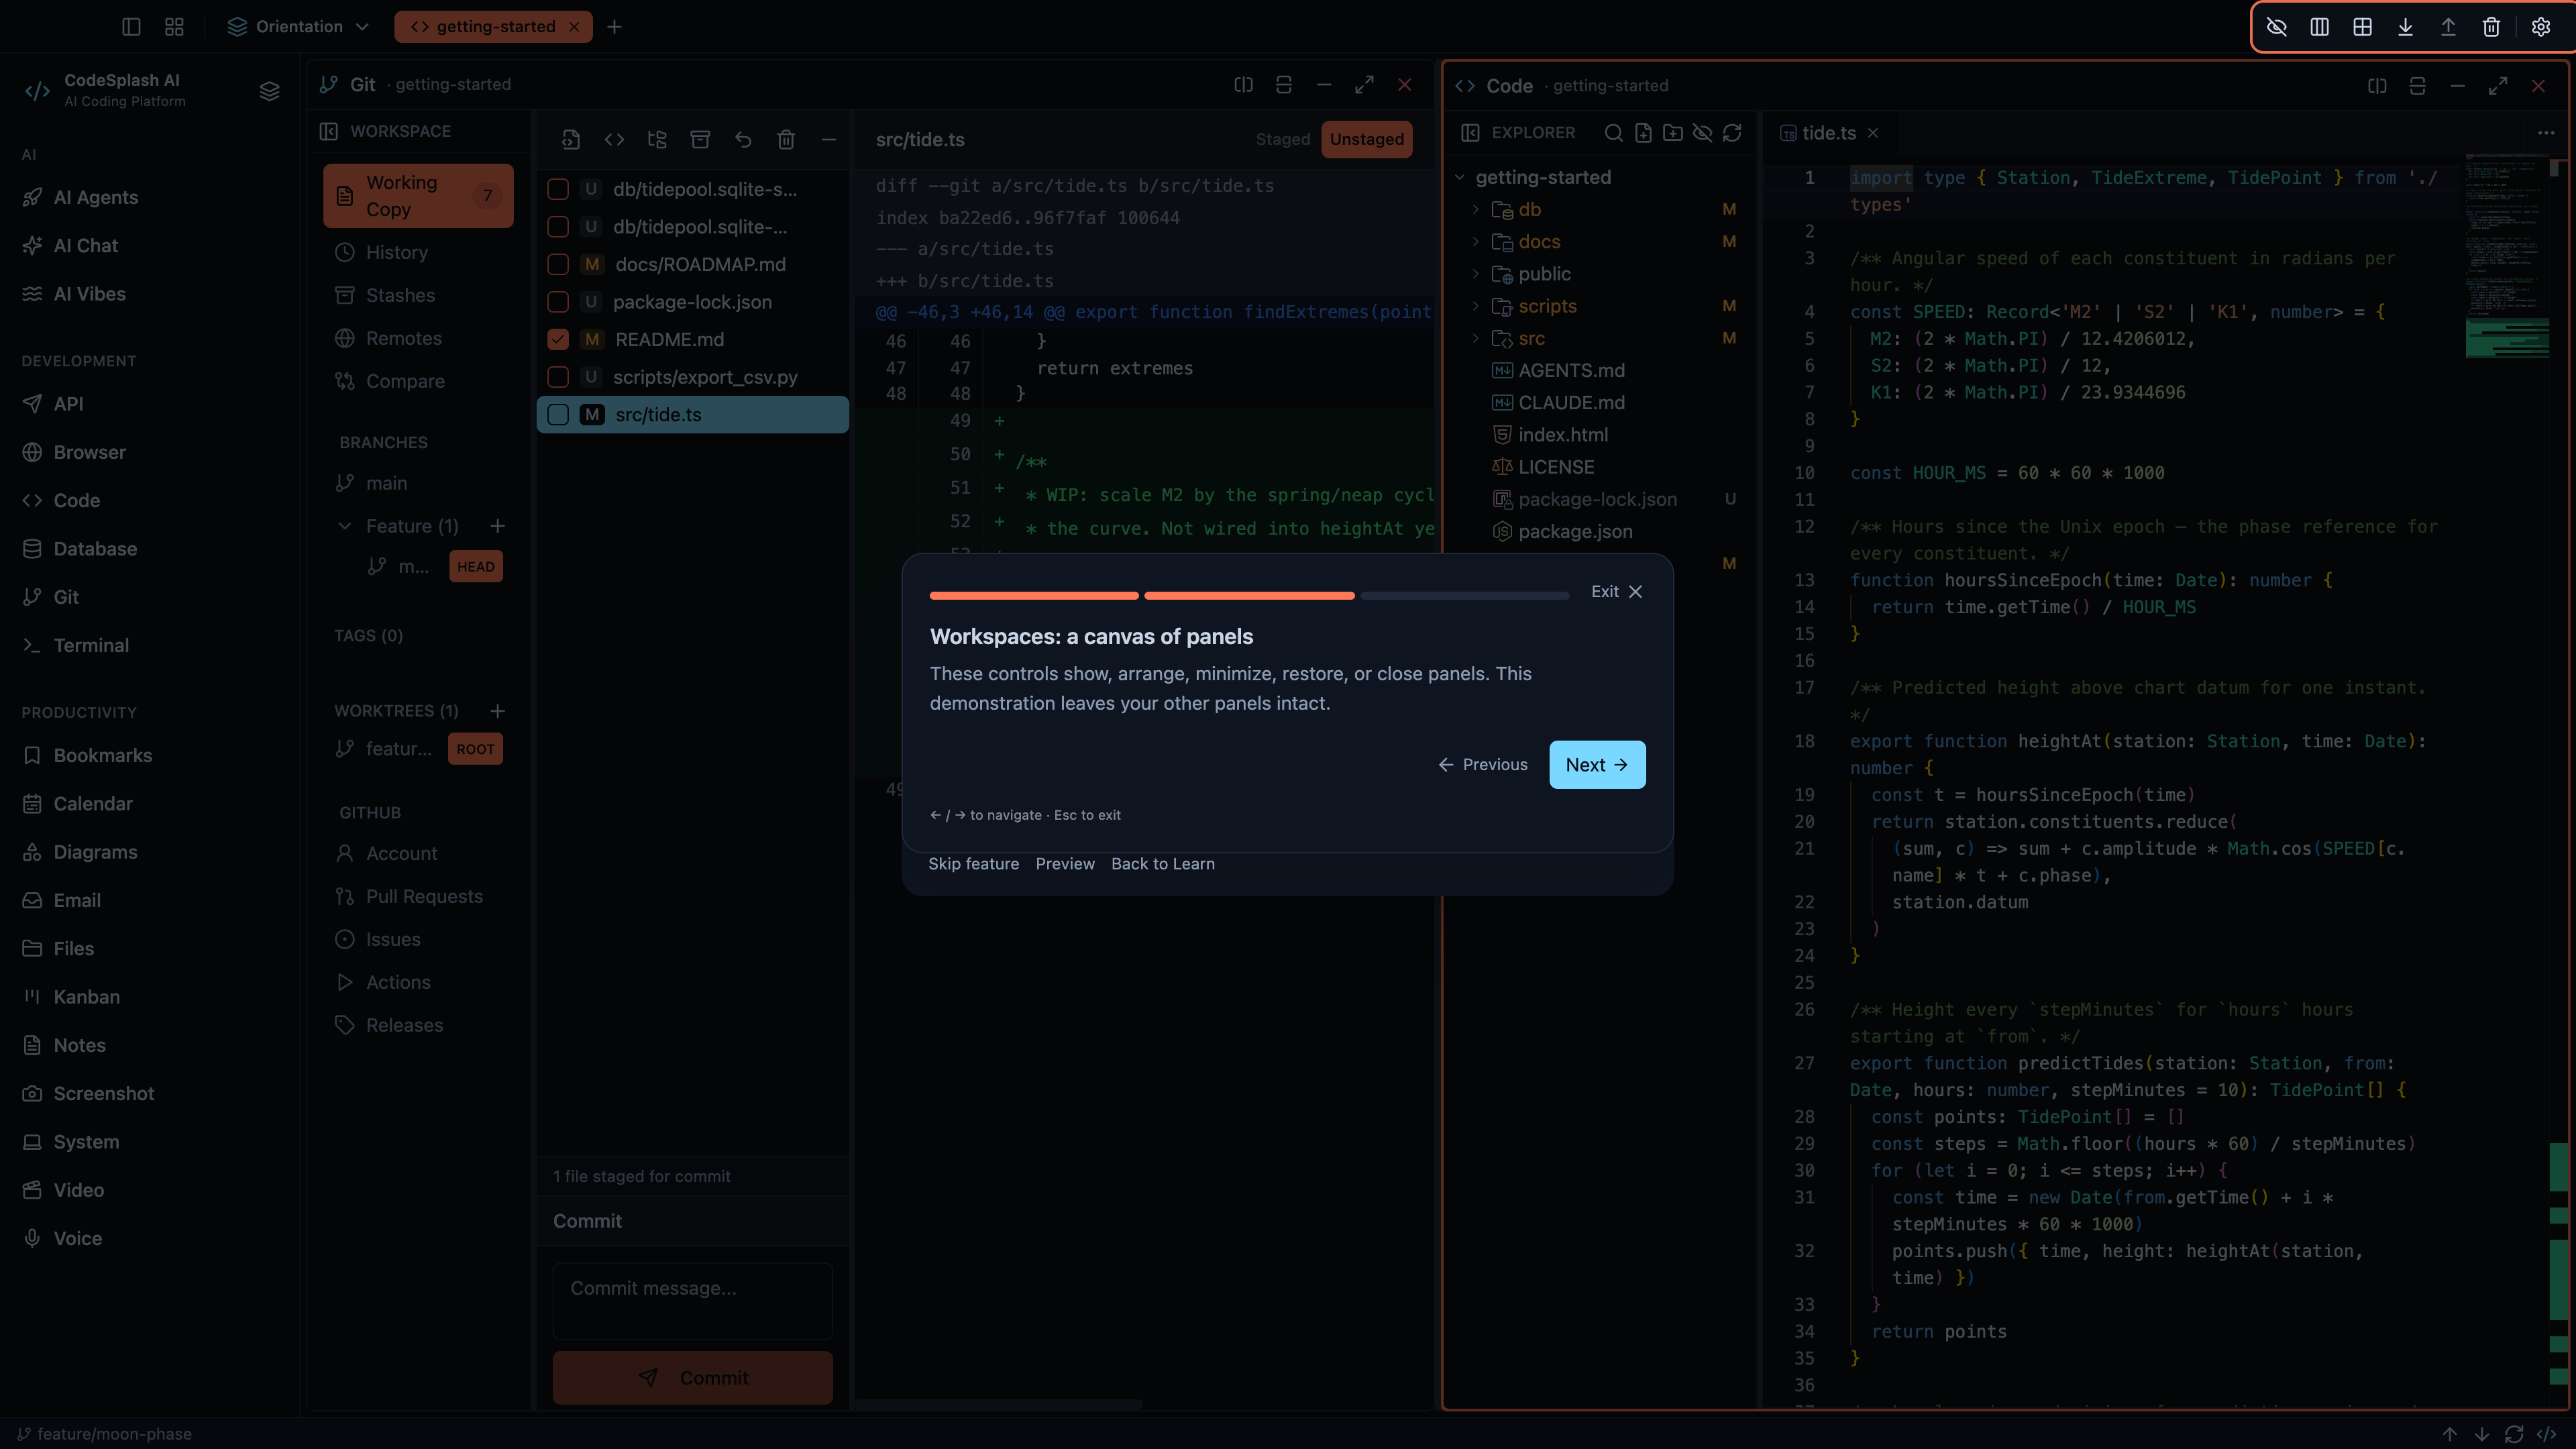The image size is (2576, 1449).
Task: Click the file-code icon in Git toolbar
Action: (571, 139)
